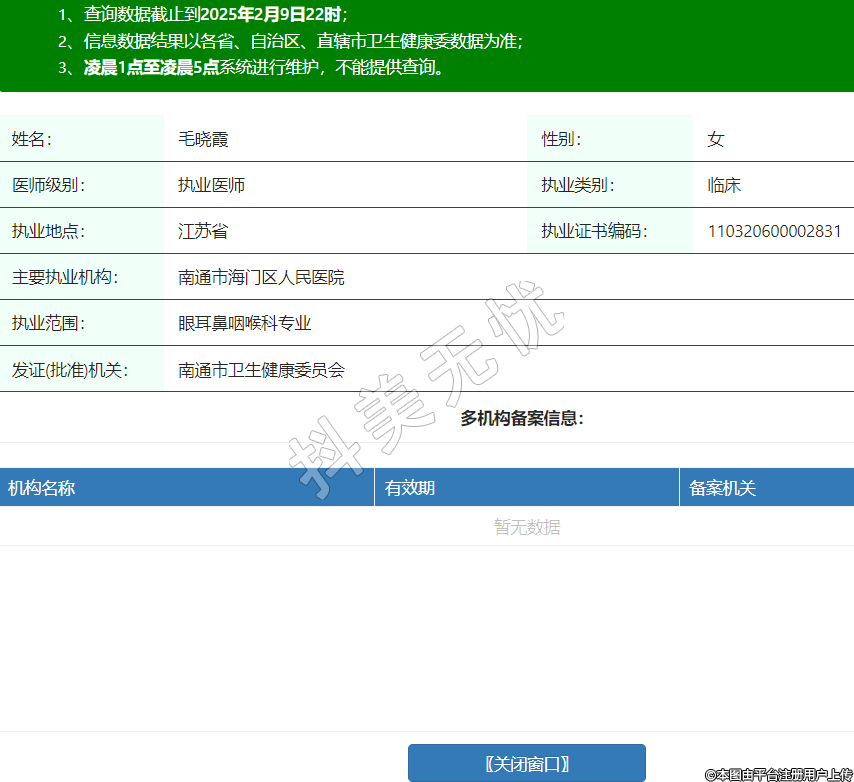Click the 江苏省 practice location value
This screenshot has height=782, width=854.
pos(203,231)
